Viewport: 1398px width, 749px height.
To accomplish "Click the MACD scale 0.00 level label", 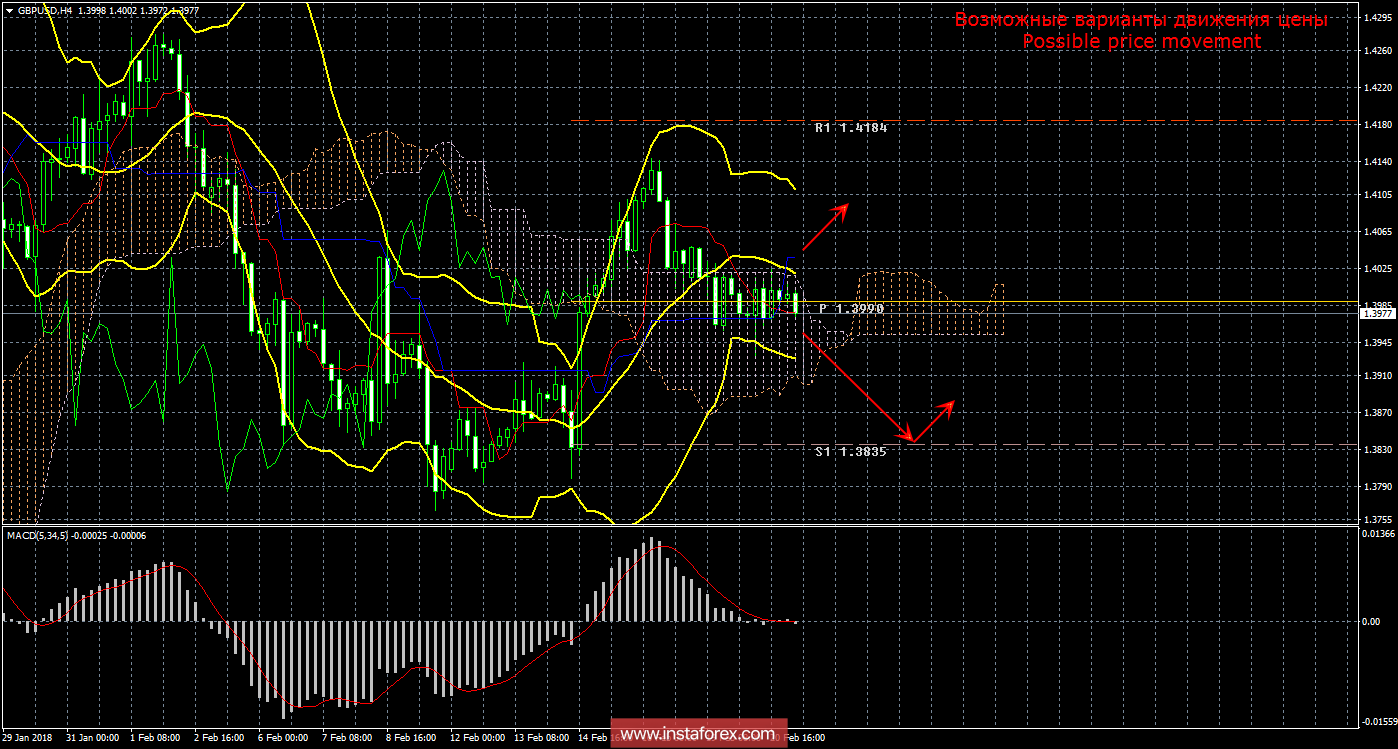I will tap(1372, 622).
